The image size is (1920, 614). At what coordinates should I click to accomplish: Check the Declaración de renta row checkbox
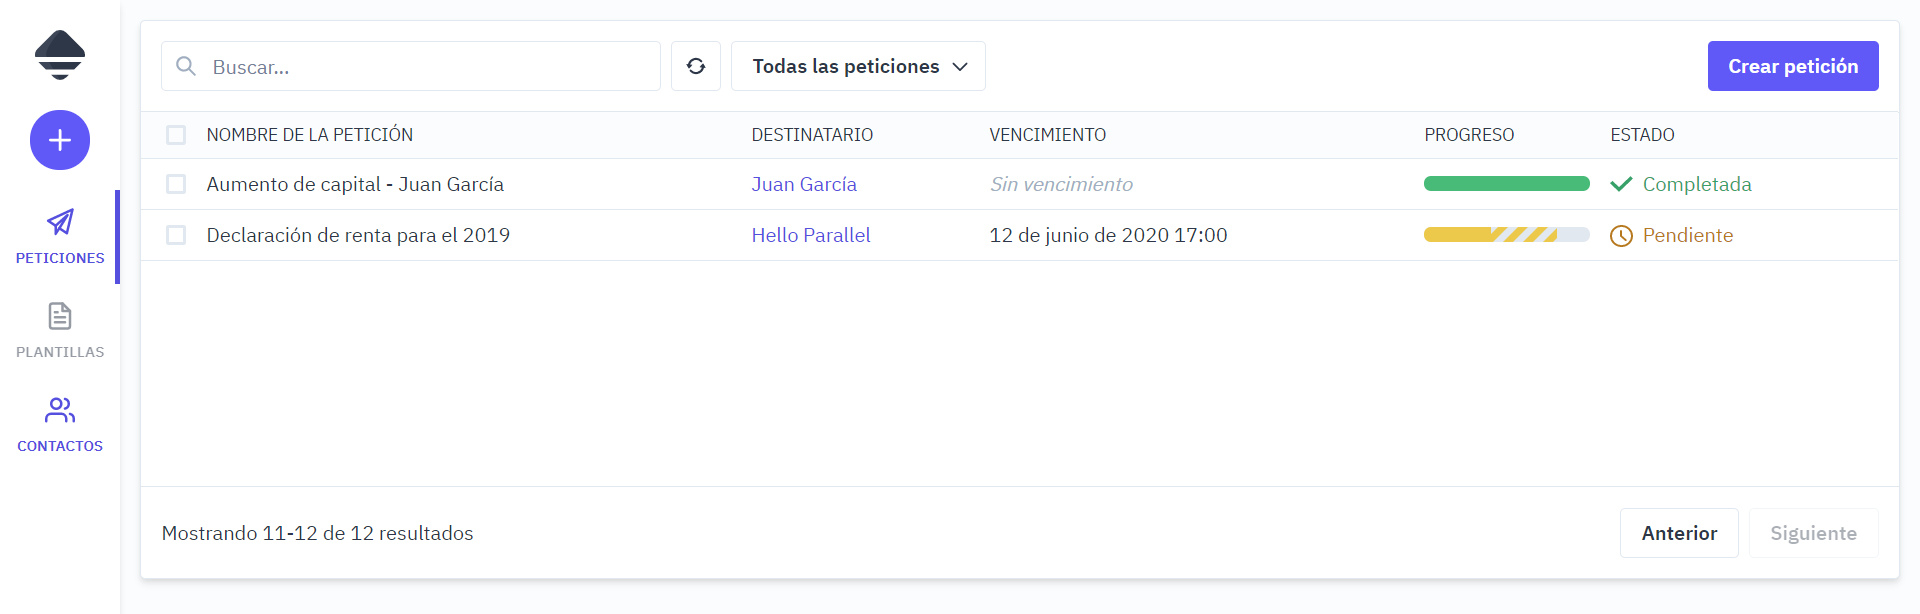(x=177, y=235)
